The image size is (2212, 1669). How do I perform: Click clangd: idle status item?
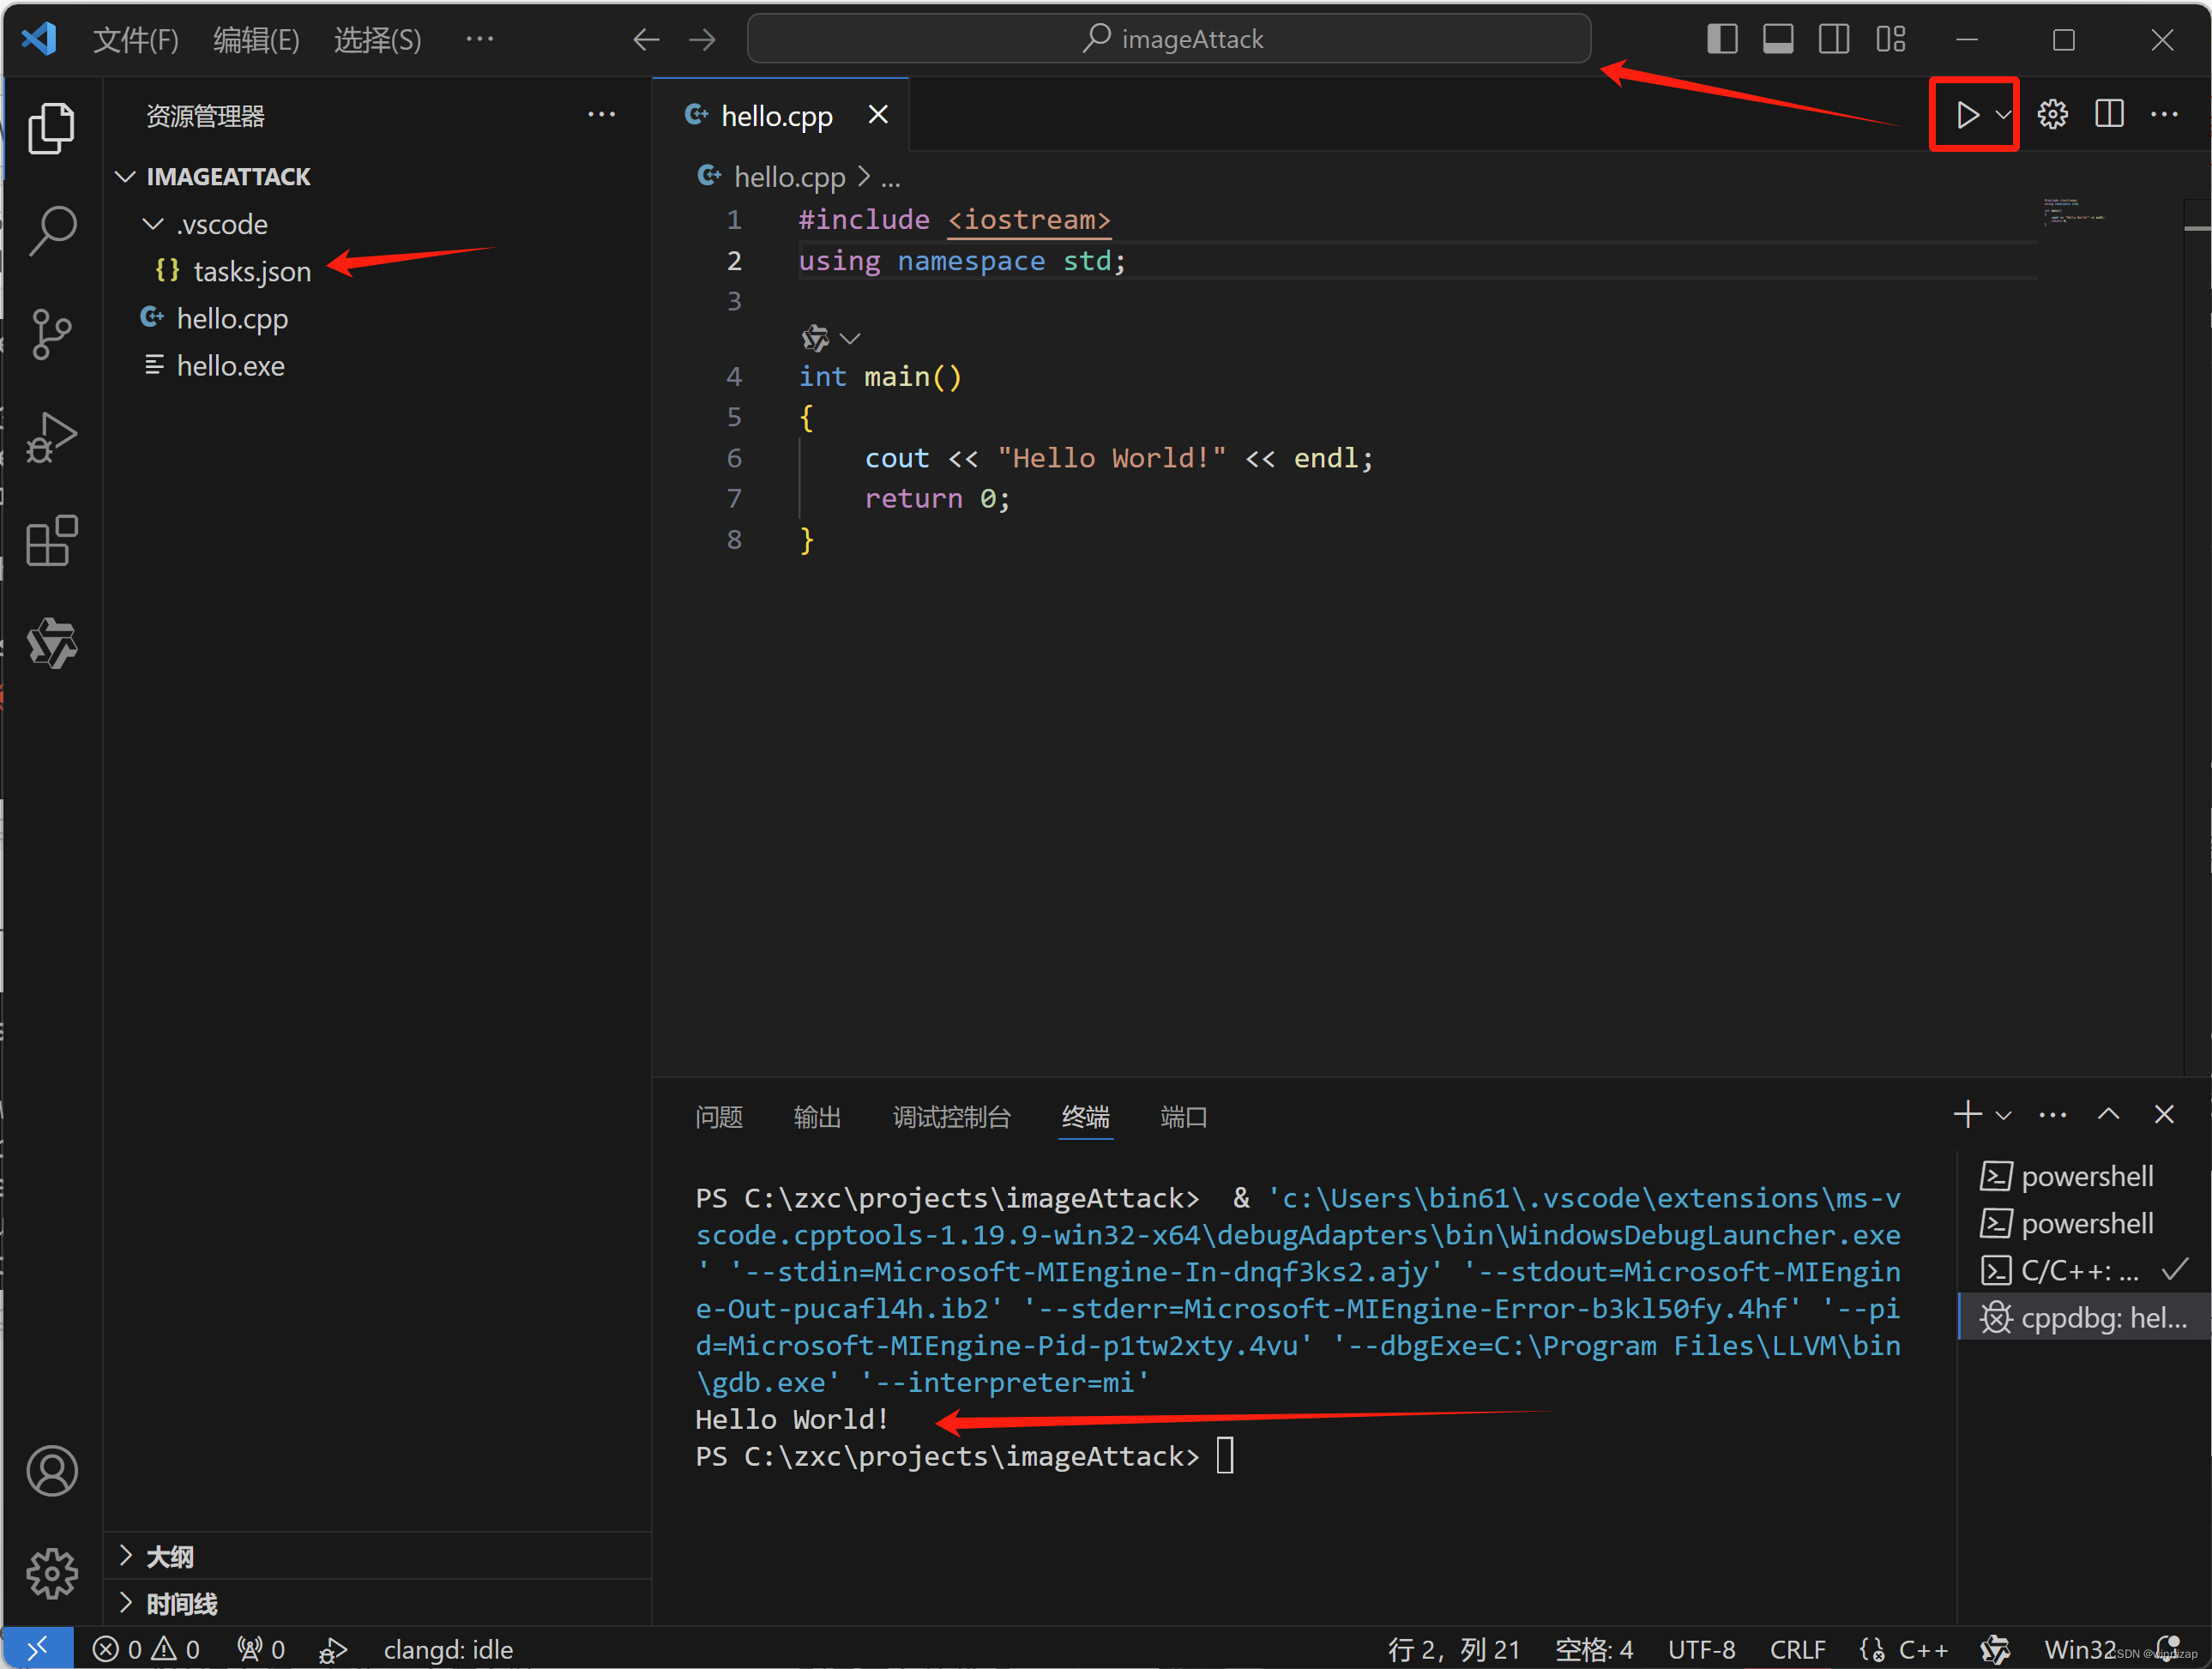click(448, 1649)
